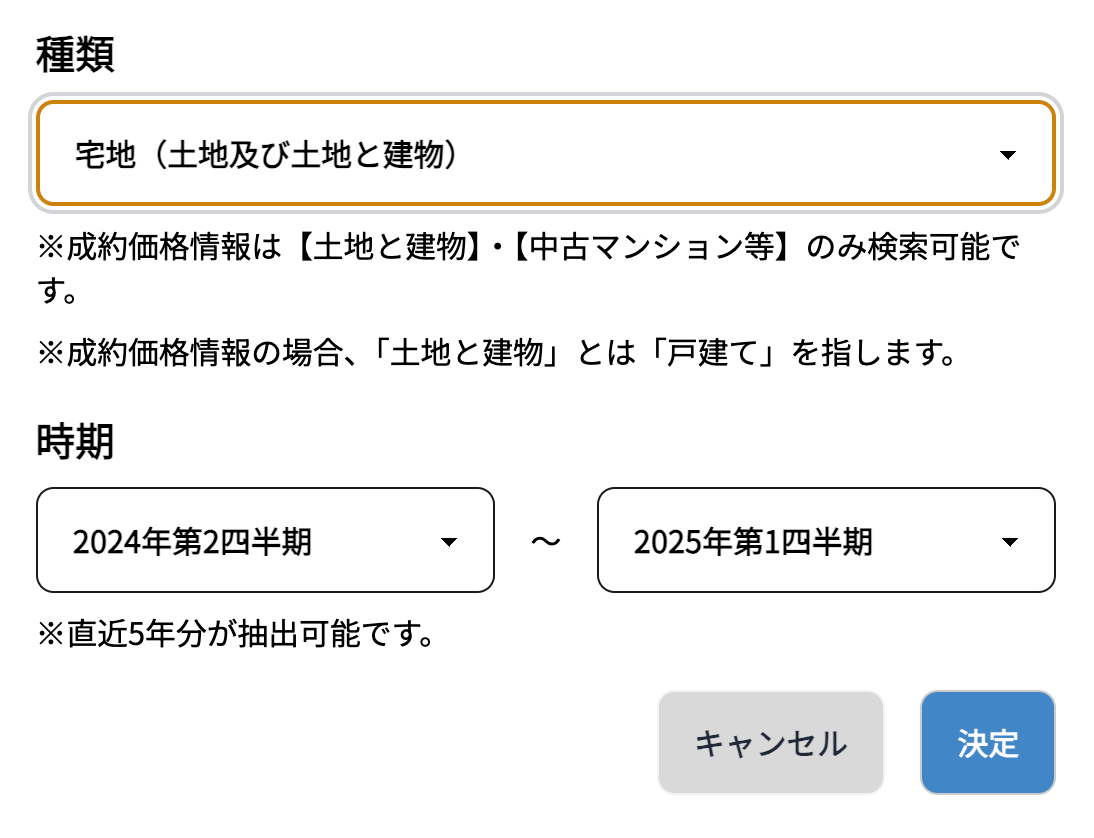Click the arrow icon beside 2024年第2四半期
The width and height of the screenshot is (1094, 838).
click(449, 542)
